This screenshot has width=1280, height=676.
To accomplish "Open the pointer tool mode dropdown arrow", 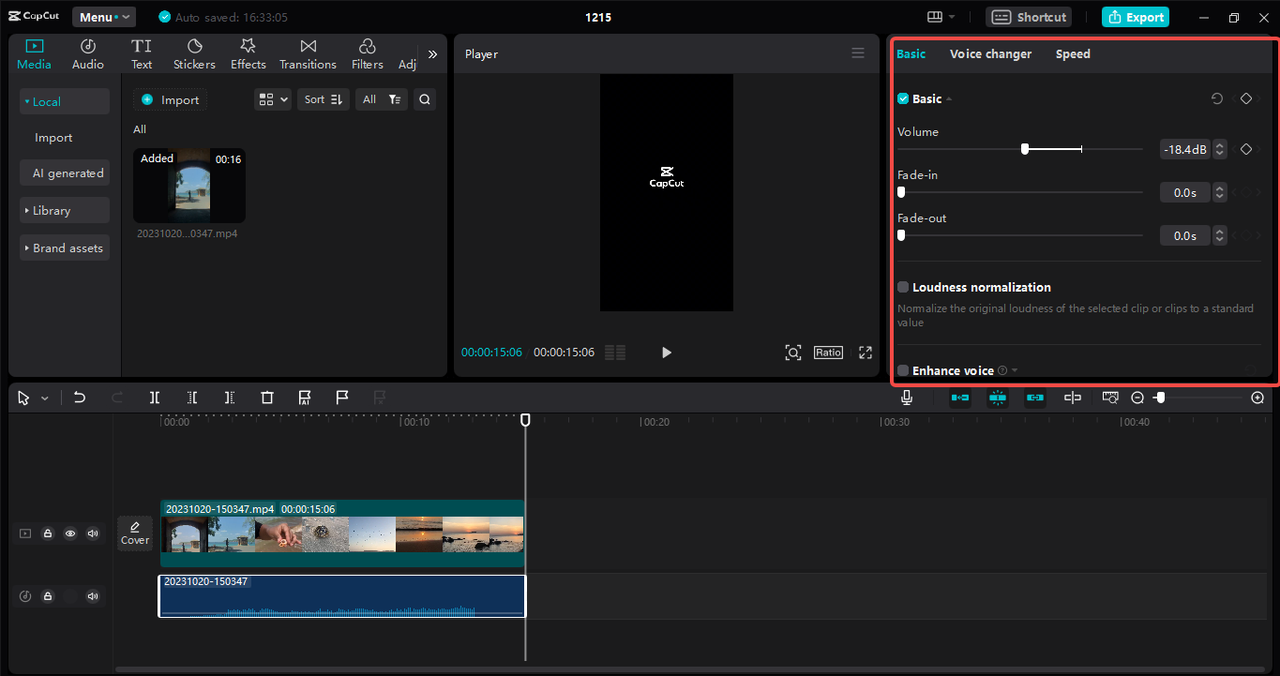I will (x=44, y=398).
